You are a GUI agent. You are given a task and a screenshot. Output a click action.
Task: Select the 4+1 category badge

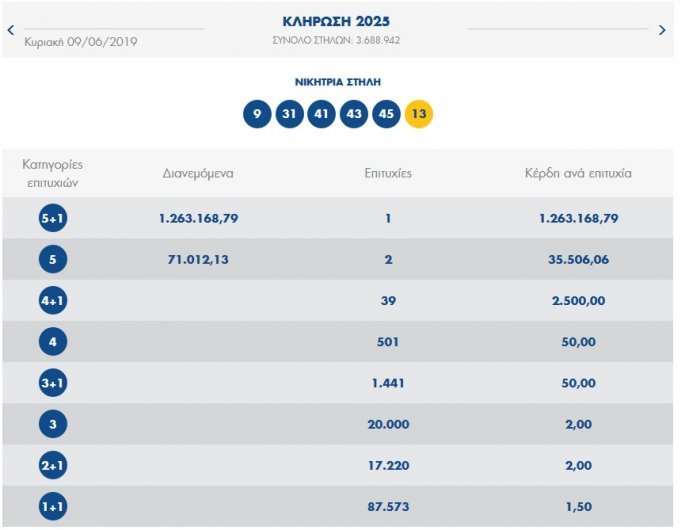tap(53, 301)
